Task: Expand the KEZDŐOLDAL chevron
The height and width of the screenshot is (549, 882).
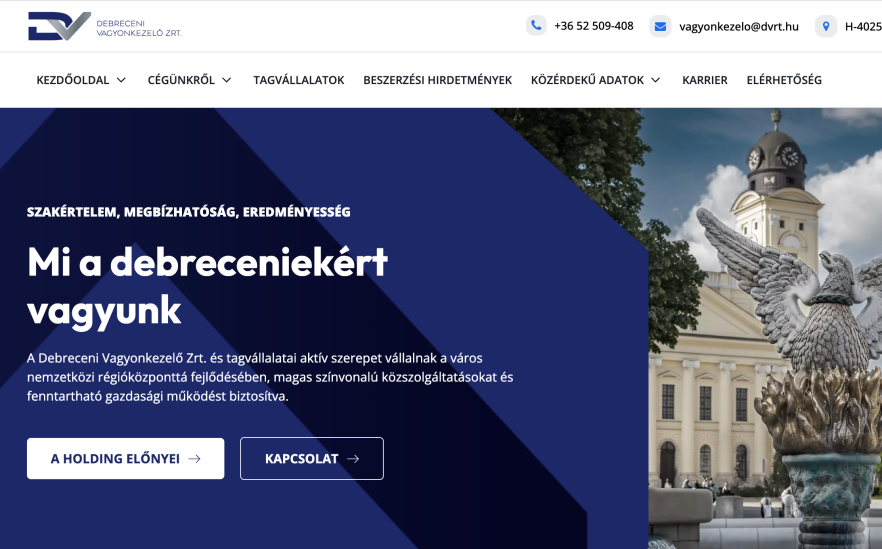Action: 121,80
